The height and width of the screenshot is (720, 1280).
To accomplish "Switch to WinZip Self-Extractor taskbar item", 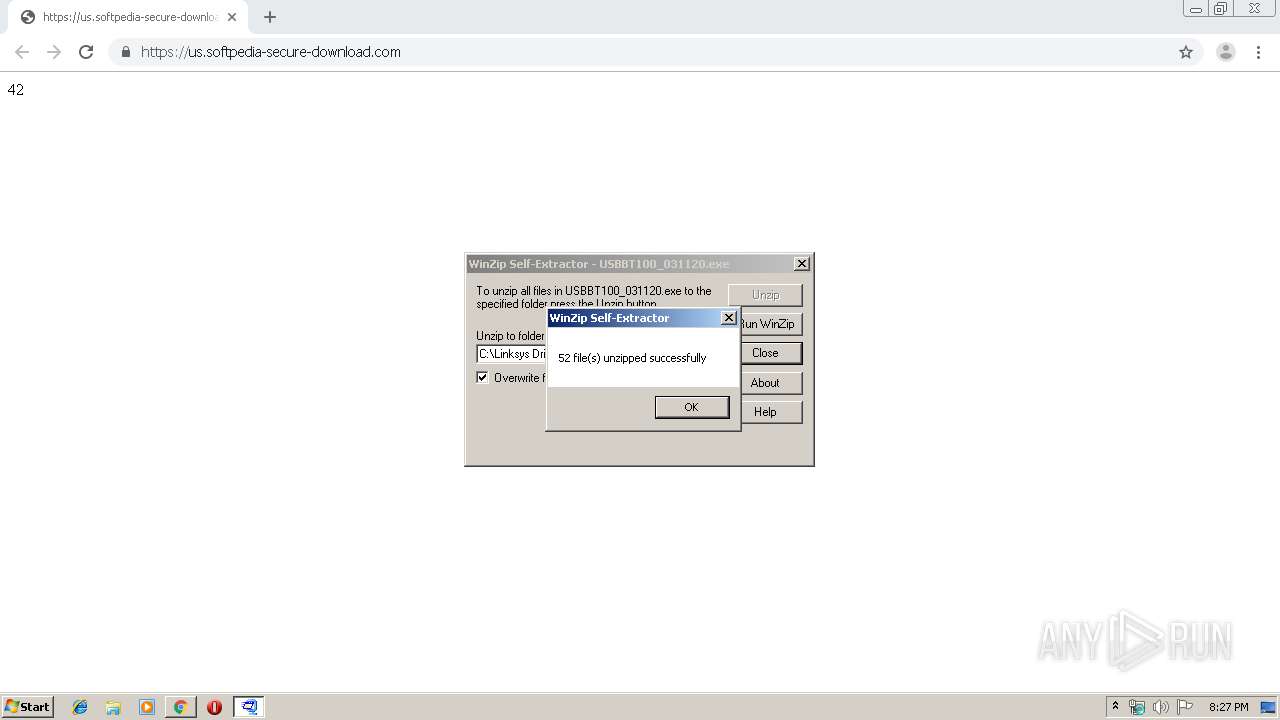I will click(x=249, y=707).
